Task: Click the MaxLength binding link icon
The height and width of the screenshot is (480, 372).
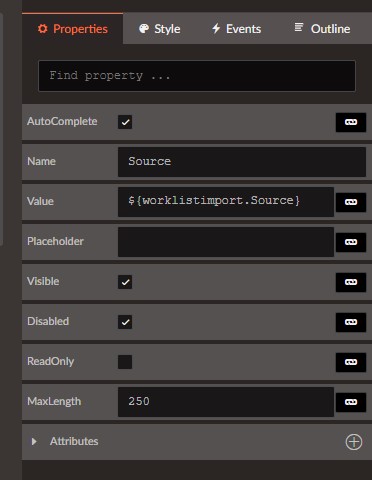Action: click(x=351, y=402)
